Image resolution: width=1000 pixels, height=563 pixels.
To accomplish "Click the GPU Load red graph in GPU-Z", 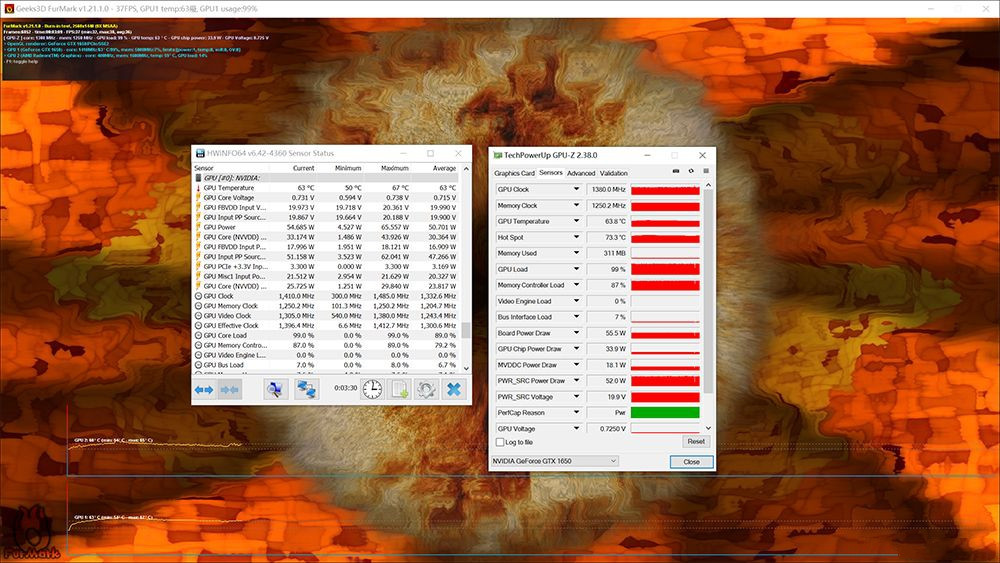I will tap(665, 269).
